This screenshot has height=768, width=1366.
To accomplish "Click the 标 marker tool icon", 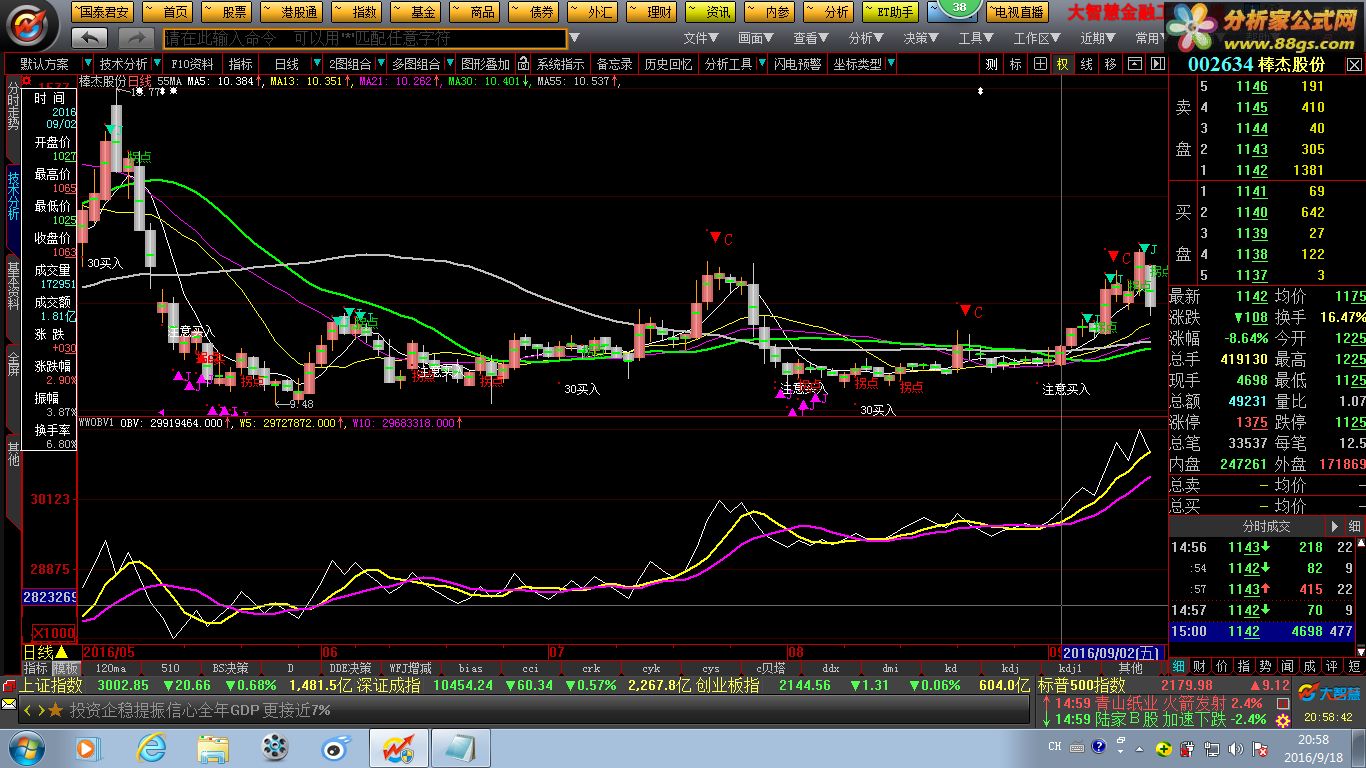I will (x=1016, y=63).
